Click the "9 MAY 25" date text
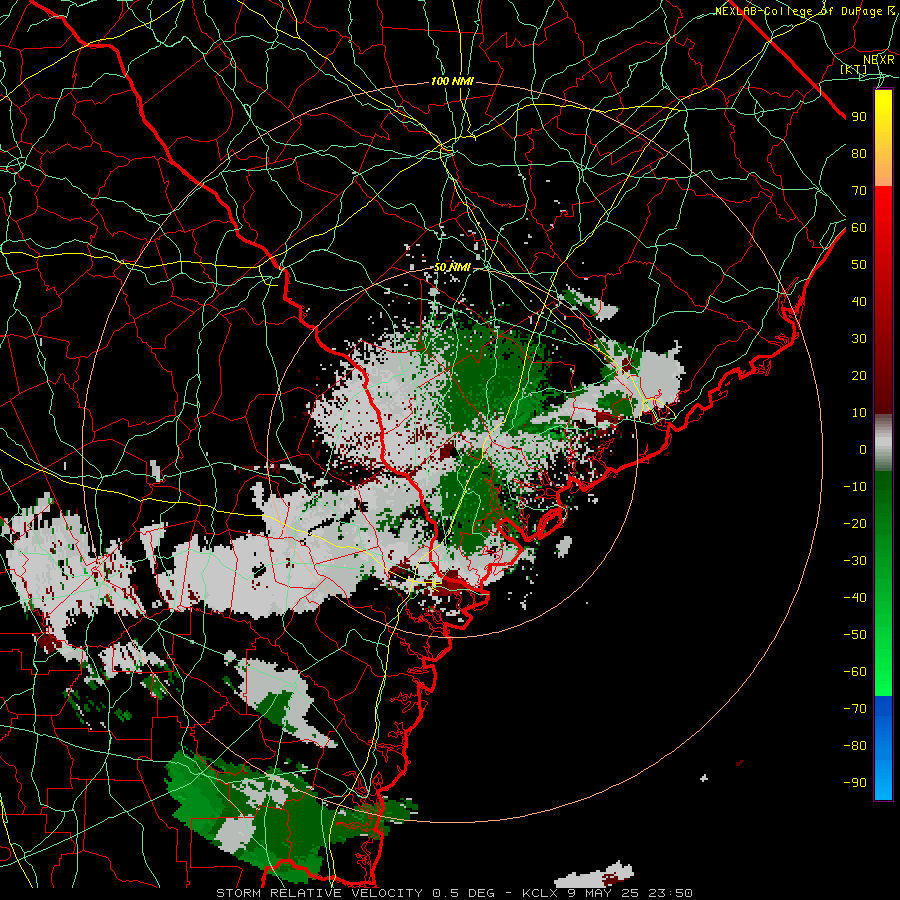The height and width of the screenshot is (900, 900). click(604, 893)
